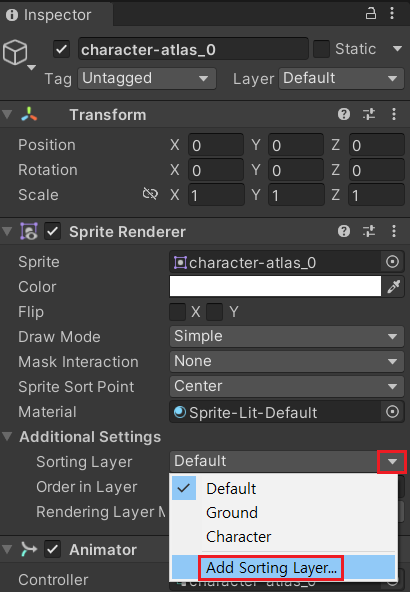Click the Order in Layer label
This screenshot has height=592, width=410.
[x=86, y=487]
